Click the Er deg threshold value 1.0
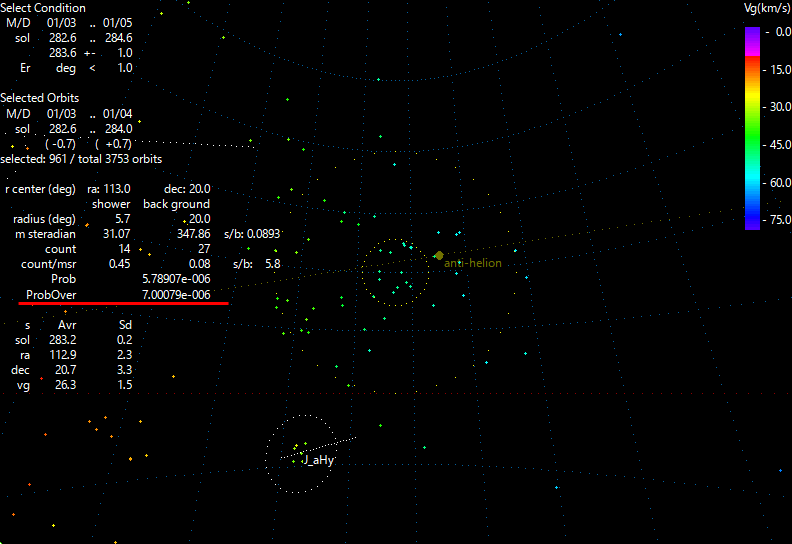This screenshot has width=792, height=544. pyautogui.click(x=124, y=68)
